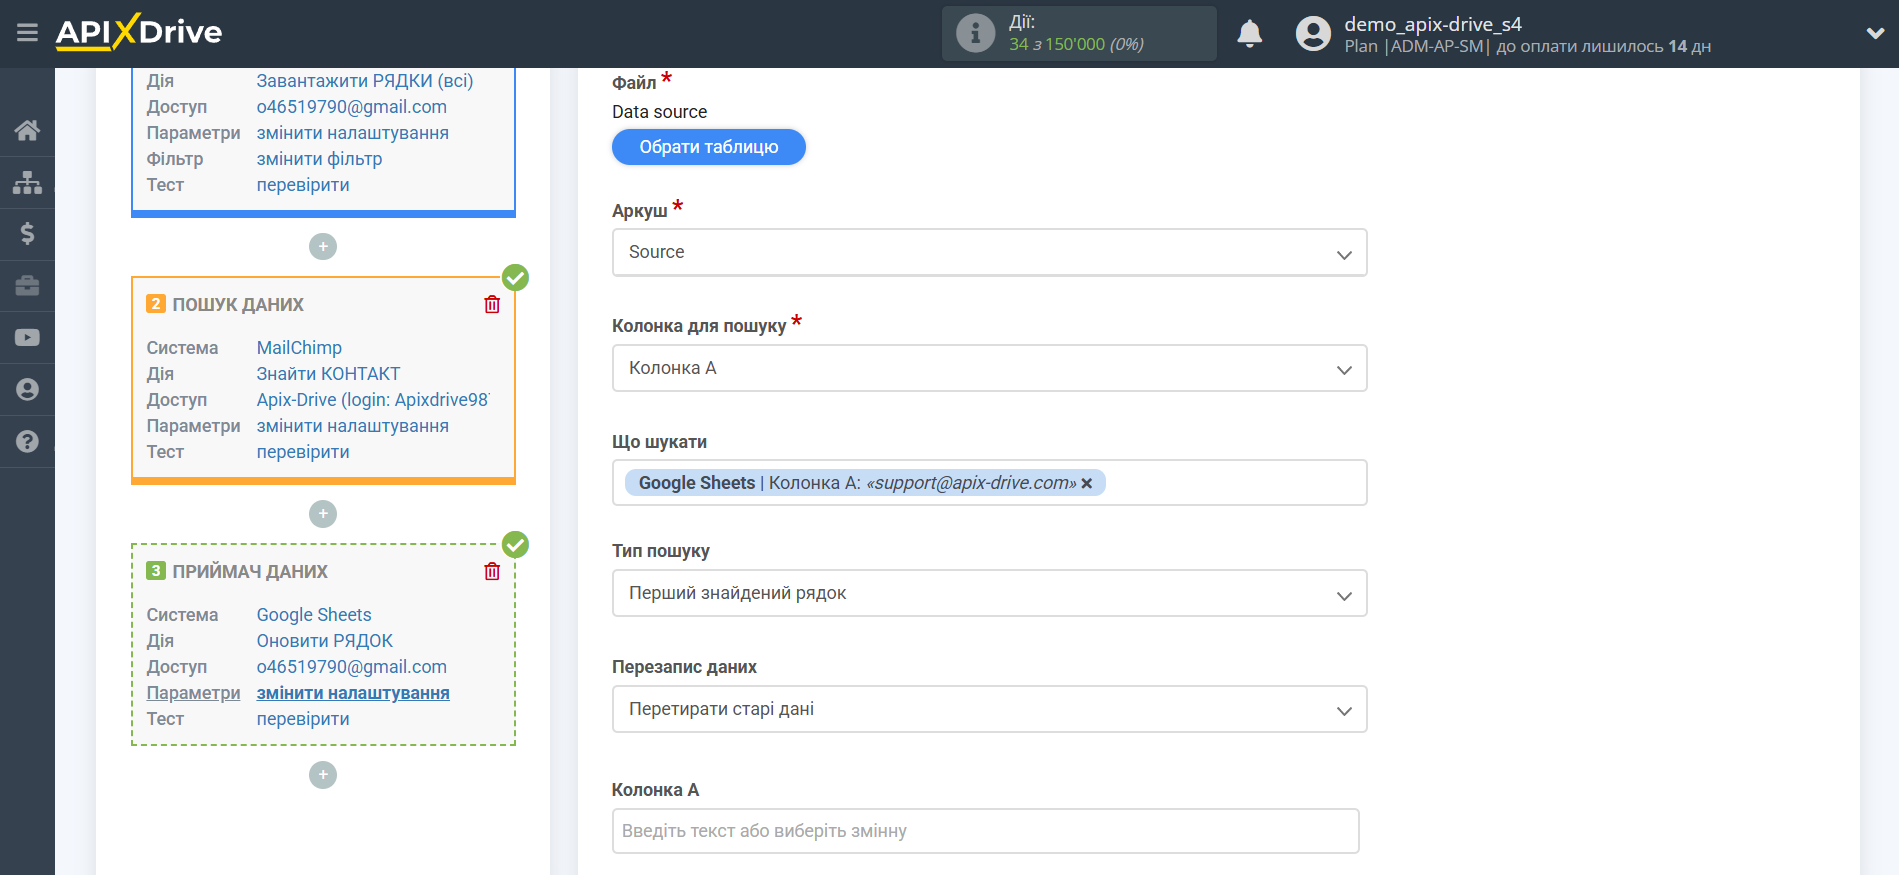Viewport: 1899px width, 875px height.
Task: Click bold змінити налаштування in ПРИЙМАЧ ДАНИХ
Action: pyautogui.click(x=353, y=693)
